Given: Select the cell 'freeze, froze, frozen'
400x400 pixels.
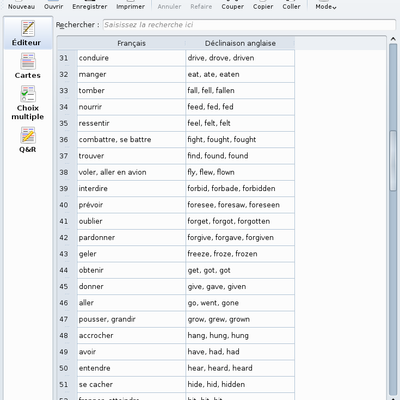Looking at the screenshot, I should (x=240, y=254).
